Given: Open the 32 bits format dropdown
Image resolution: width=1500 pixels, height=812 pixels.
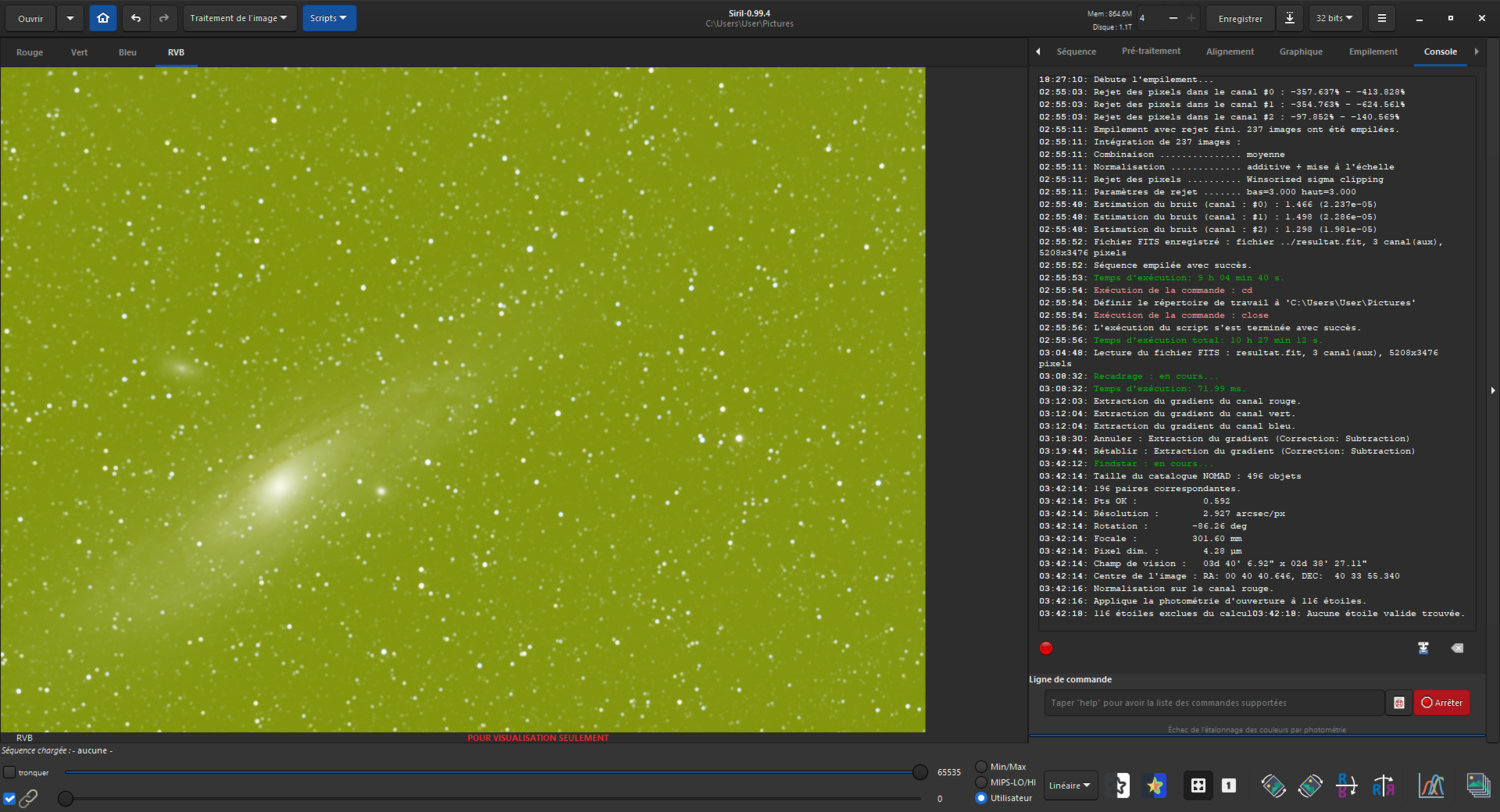Looking at the screenshot, I should [x=1334, y=18].
